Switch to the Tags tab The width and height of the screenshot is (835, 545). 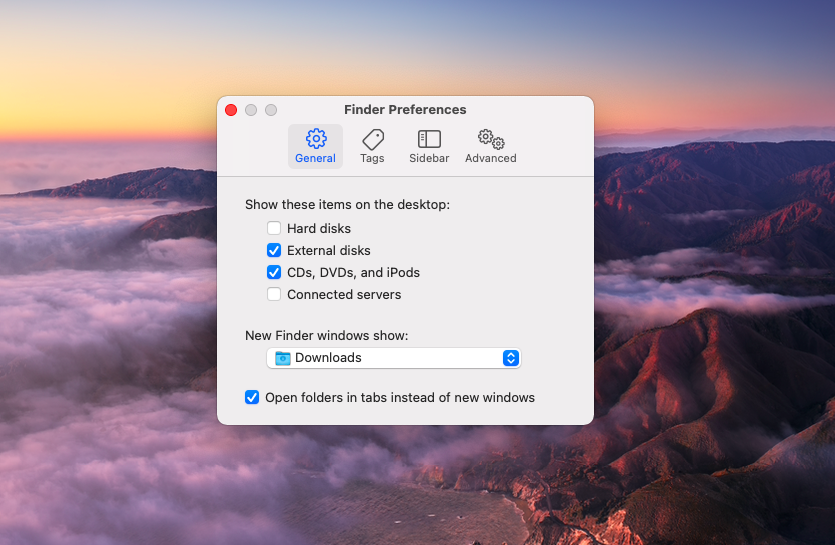[x=372, y=147]
